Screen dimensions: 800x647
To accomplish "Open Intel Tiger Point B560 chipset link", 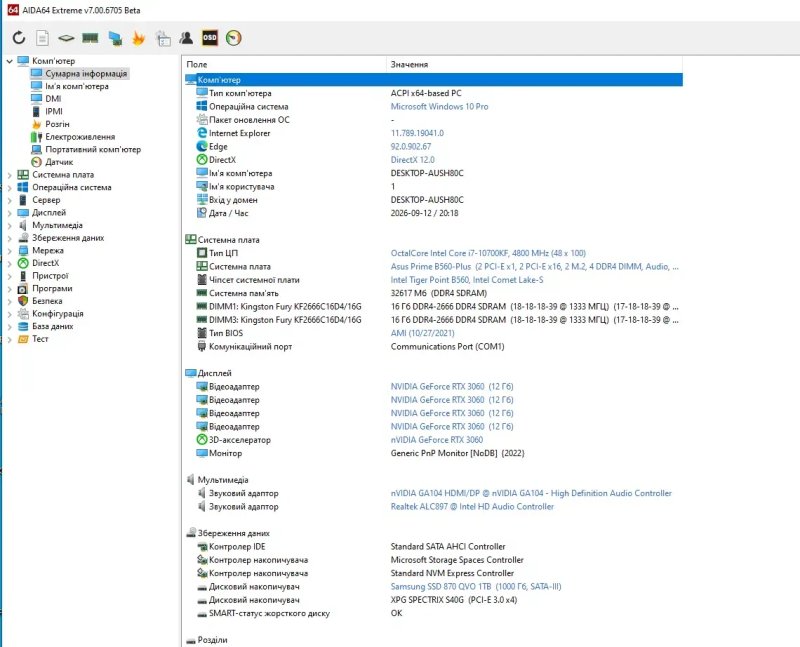I will (x=467, y=280).
